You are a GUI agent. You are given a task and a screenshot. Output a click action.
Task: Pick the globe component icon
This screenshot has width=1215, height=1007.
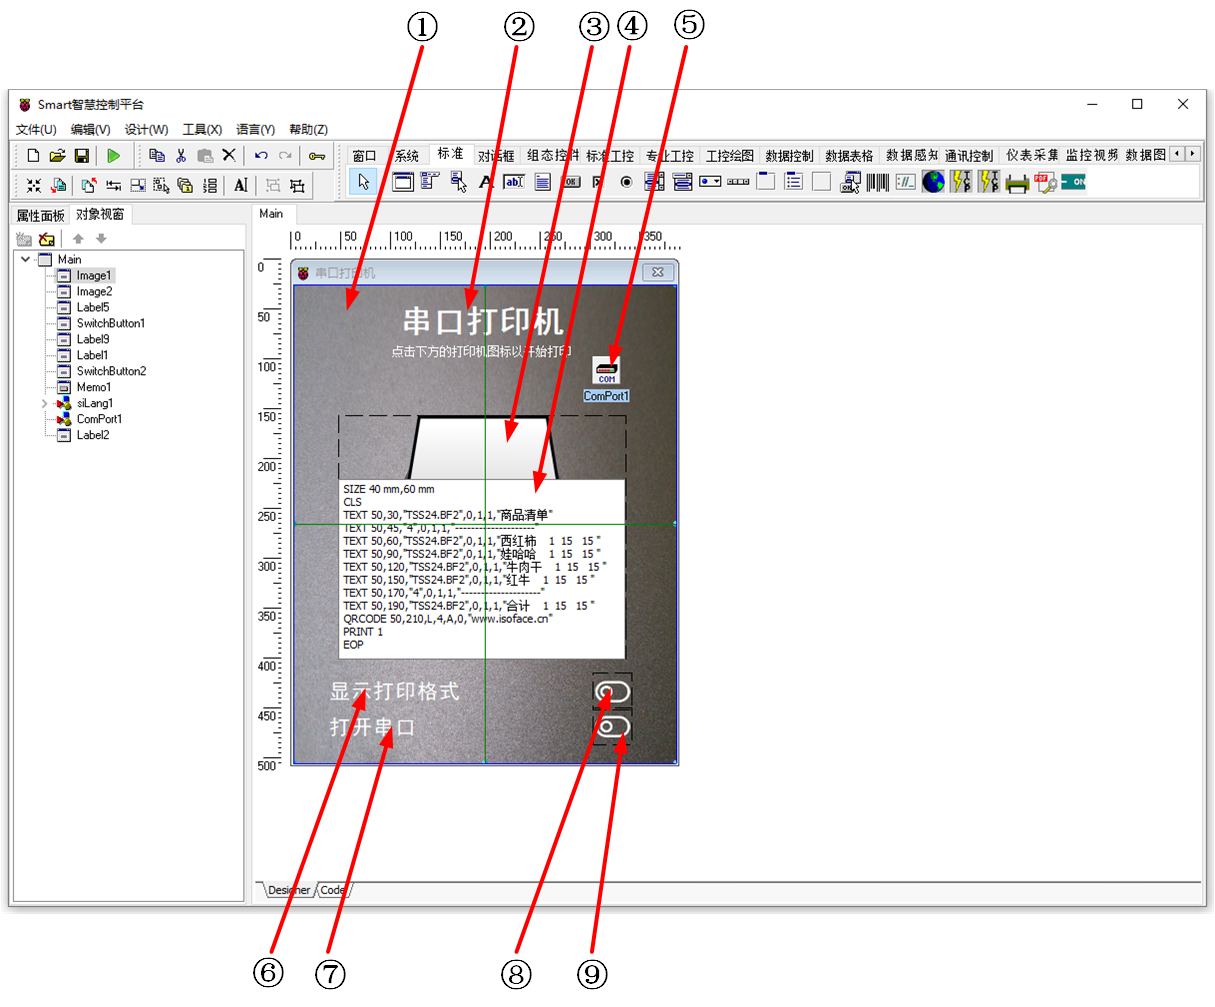pyautogui.click(x=933, y=182)
